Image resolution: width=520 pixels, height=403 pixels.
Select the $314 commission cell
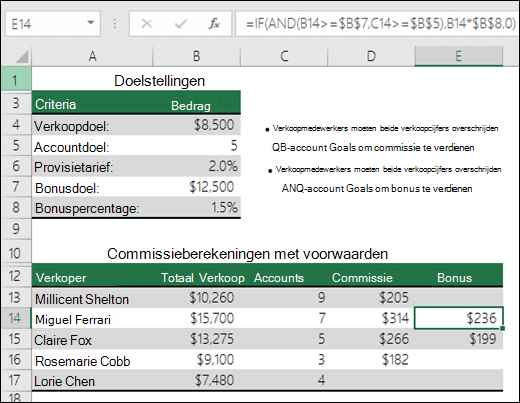pos(371,318)
